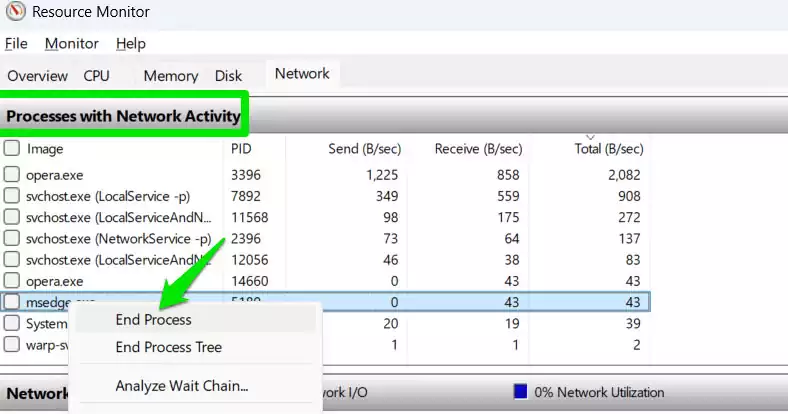Go to the CPU tab
The width and height of the screenshot is (788, 414).
(x=96, y=76)
